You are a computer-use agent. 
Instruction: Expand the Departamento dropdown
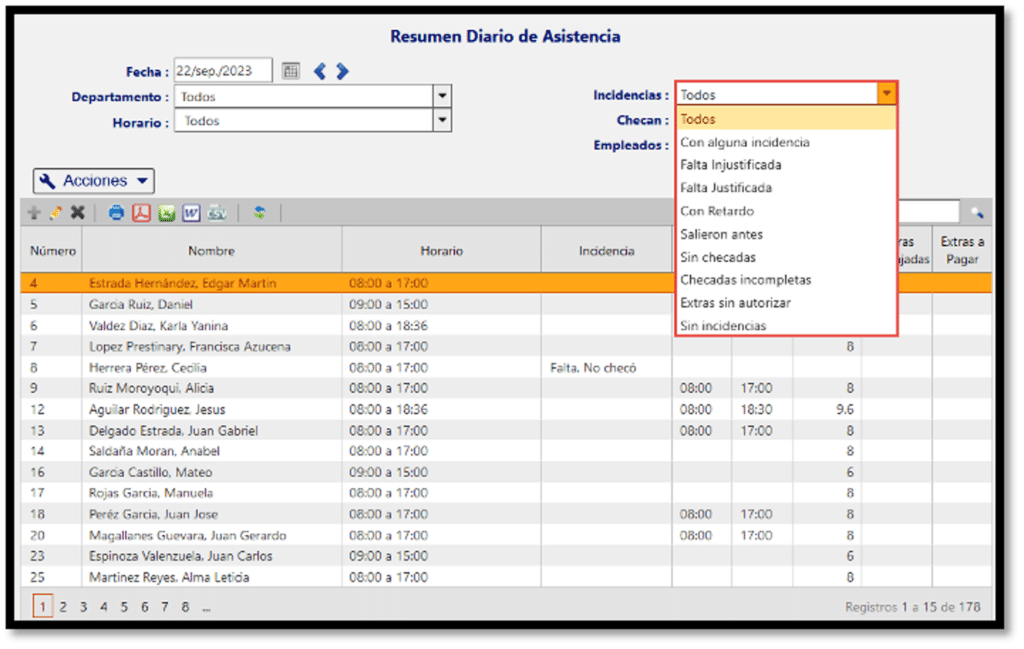coord(442,97)
